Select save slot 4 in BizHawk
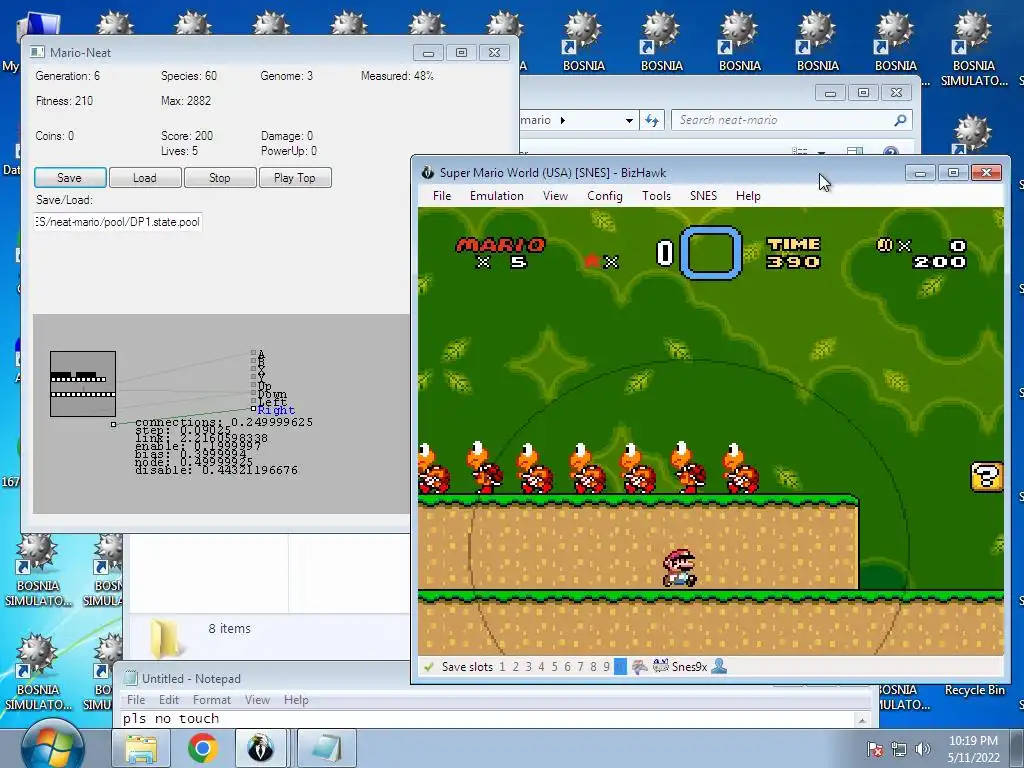This screenshot has height=768, width=1024. click(x=541, y=667)
